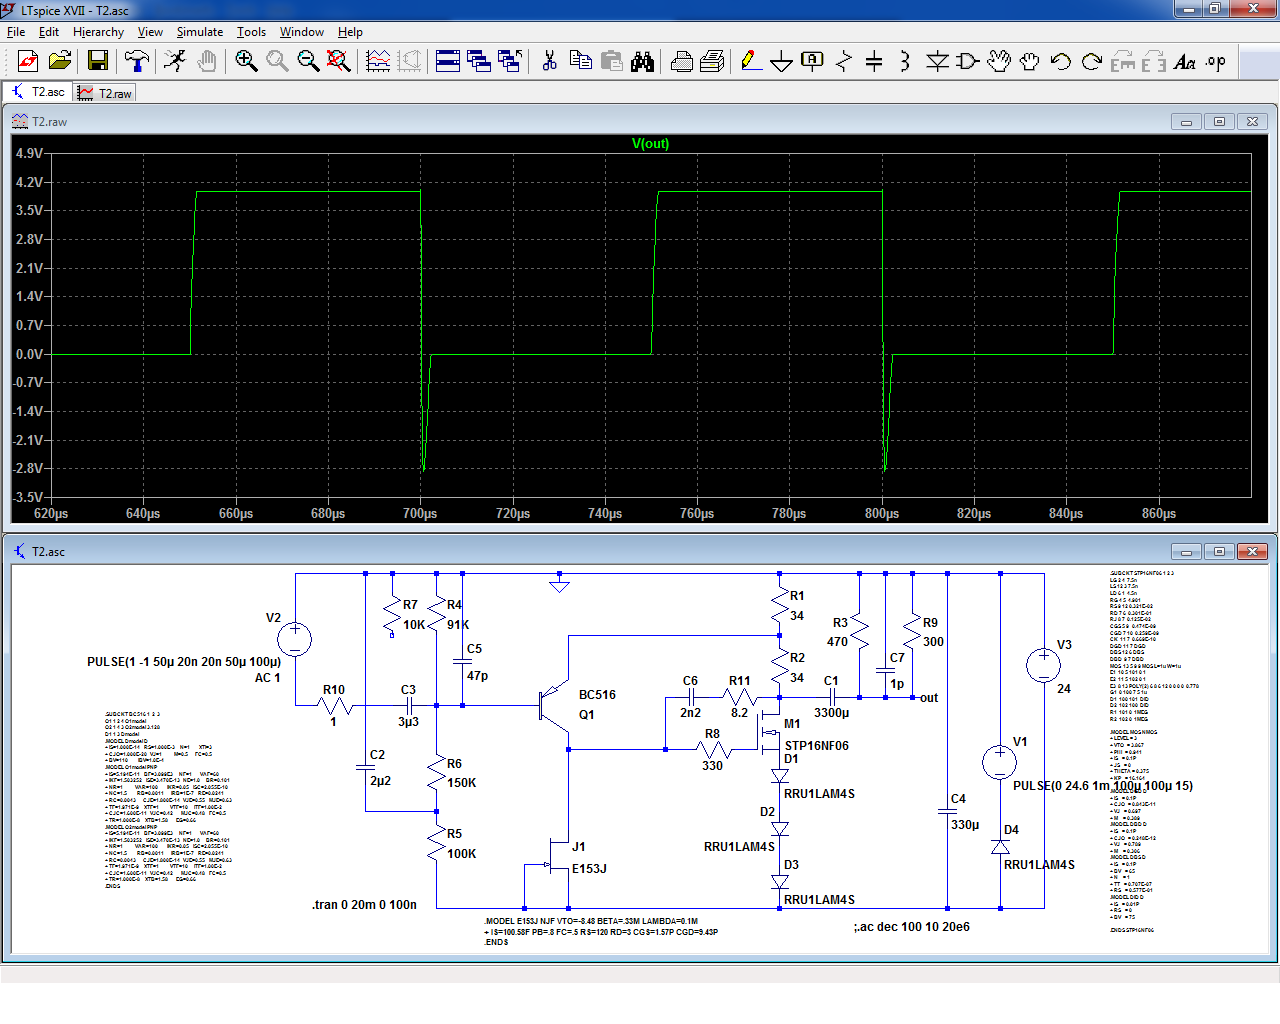Switch to the T2.asc tab
The image size is (1280, 1024).
38,92
